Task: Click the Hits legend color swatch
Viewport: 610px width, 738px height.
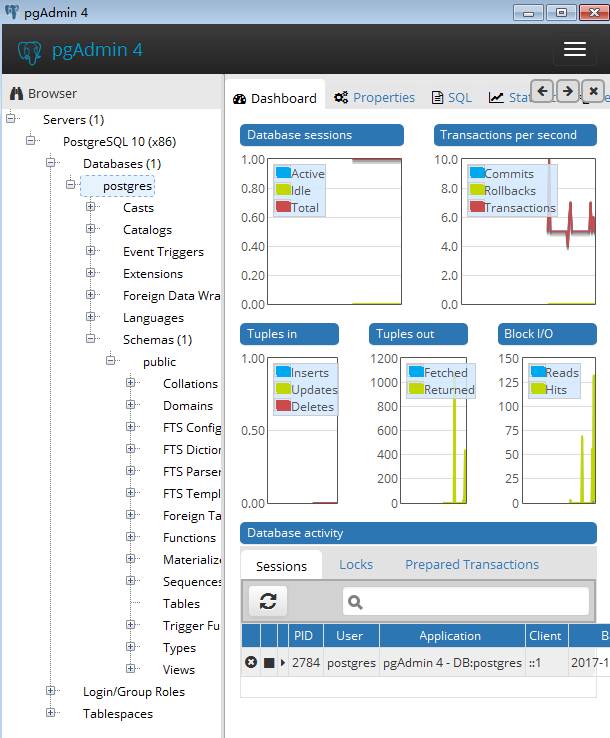Action: [538, 388]
